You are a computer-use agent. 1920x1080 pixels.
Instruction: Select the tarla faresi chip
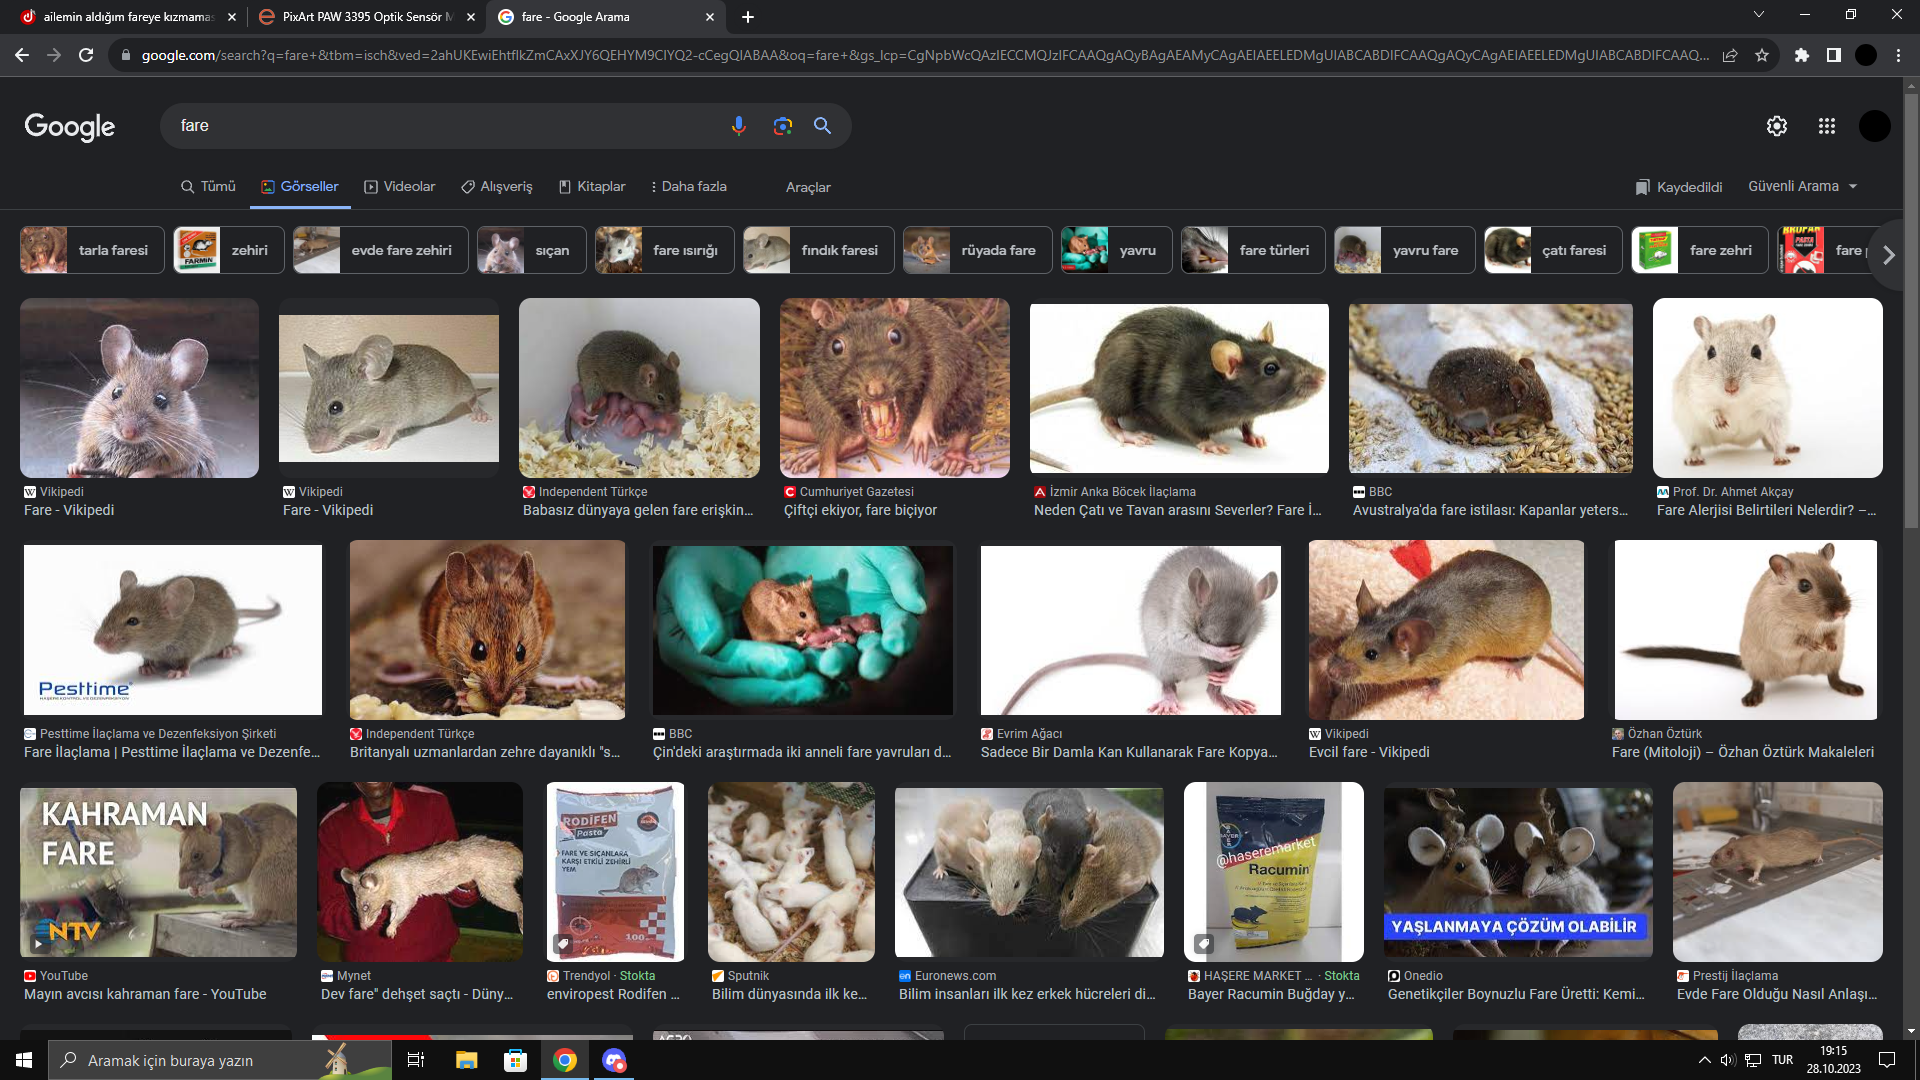(92, 250)
